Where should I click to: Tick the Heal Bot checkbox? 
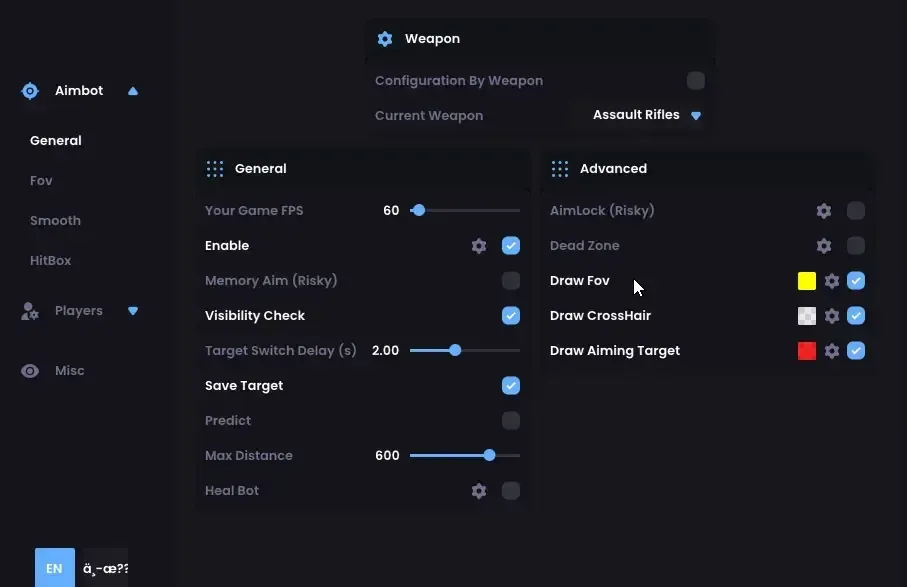[511, 491]
